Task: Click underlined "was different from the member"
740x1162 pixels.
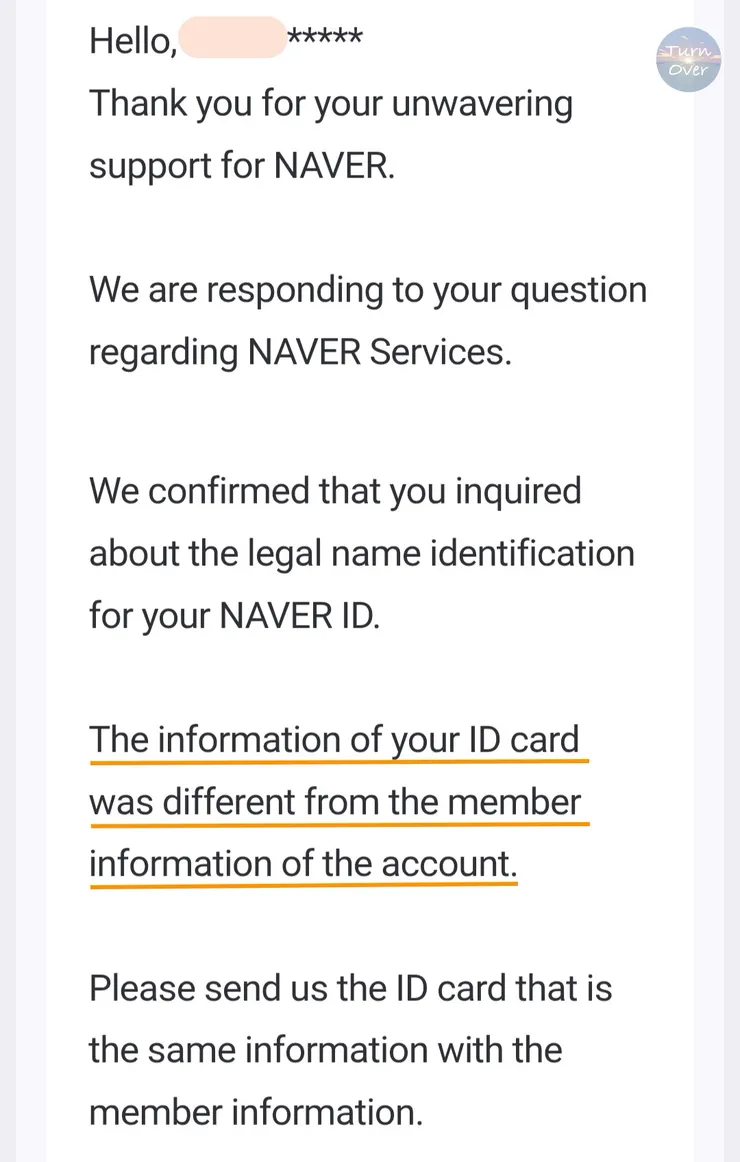Action: pyautogui.click(x=335, y=802)
